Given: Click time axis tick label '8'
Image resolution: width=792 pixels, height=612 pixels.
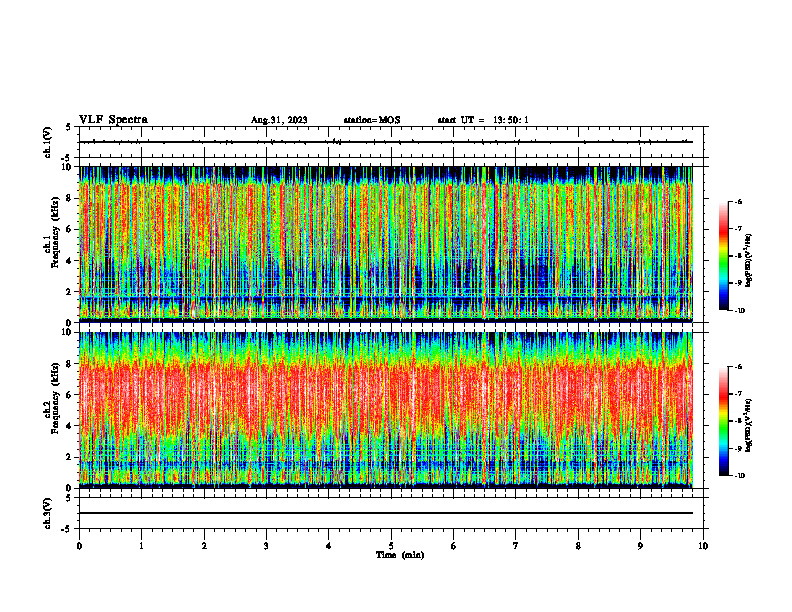Looking at the screenshot, I should coord(578,546).
